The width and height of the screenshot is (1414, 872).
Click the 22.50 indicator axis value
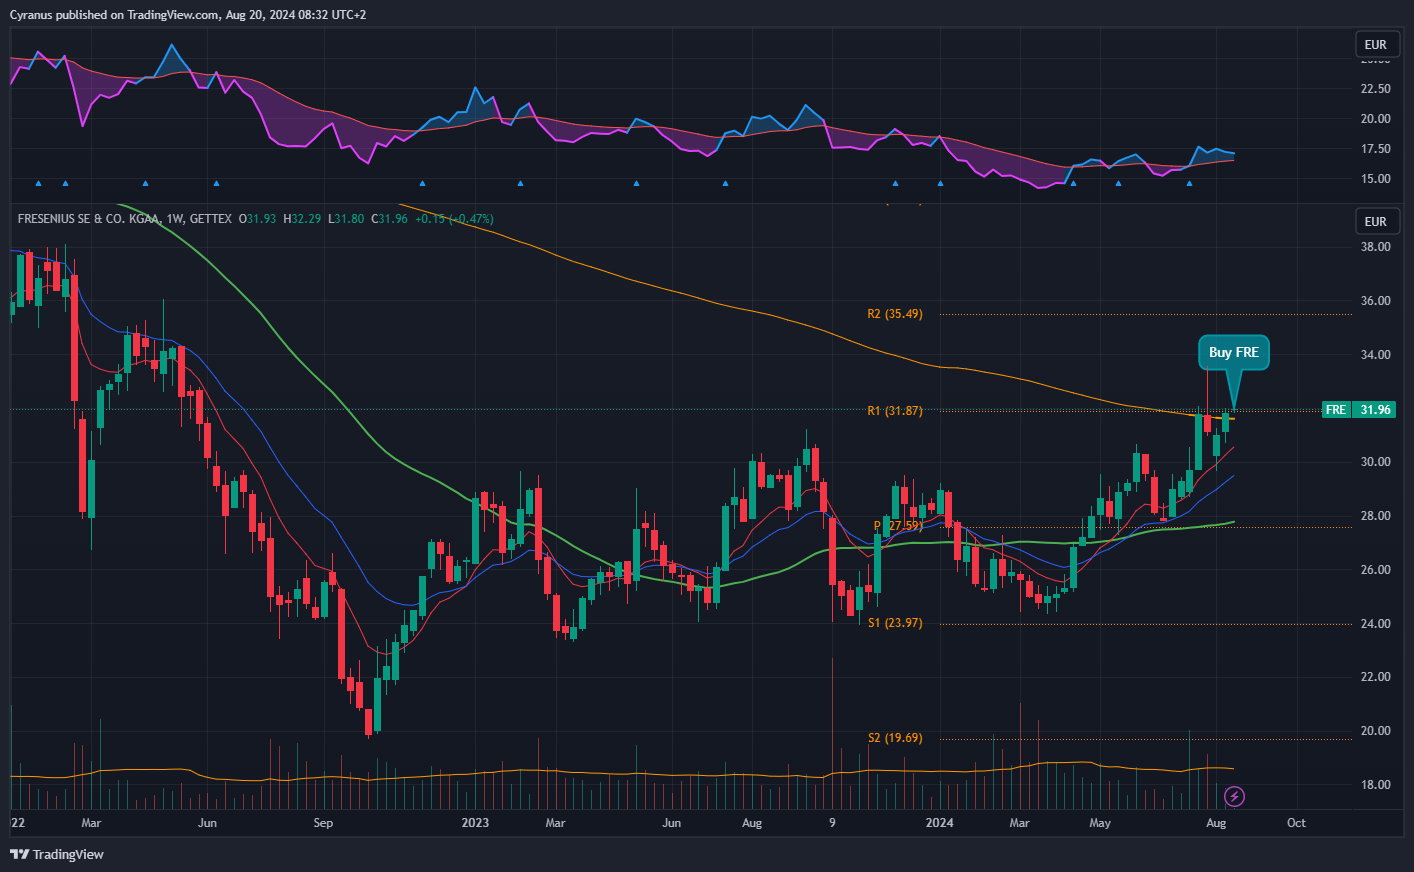pyautogui.click(x=1376, y=89)
